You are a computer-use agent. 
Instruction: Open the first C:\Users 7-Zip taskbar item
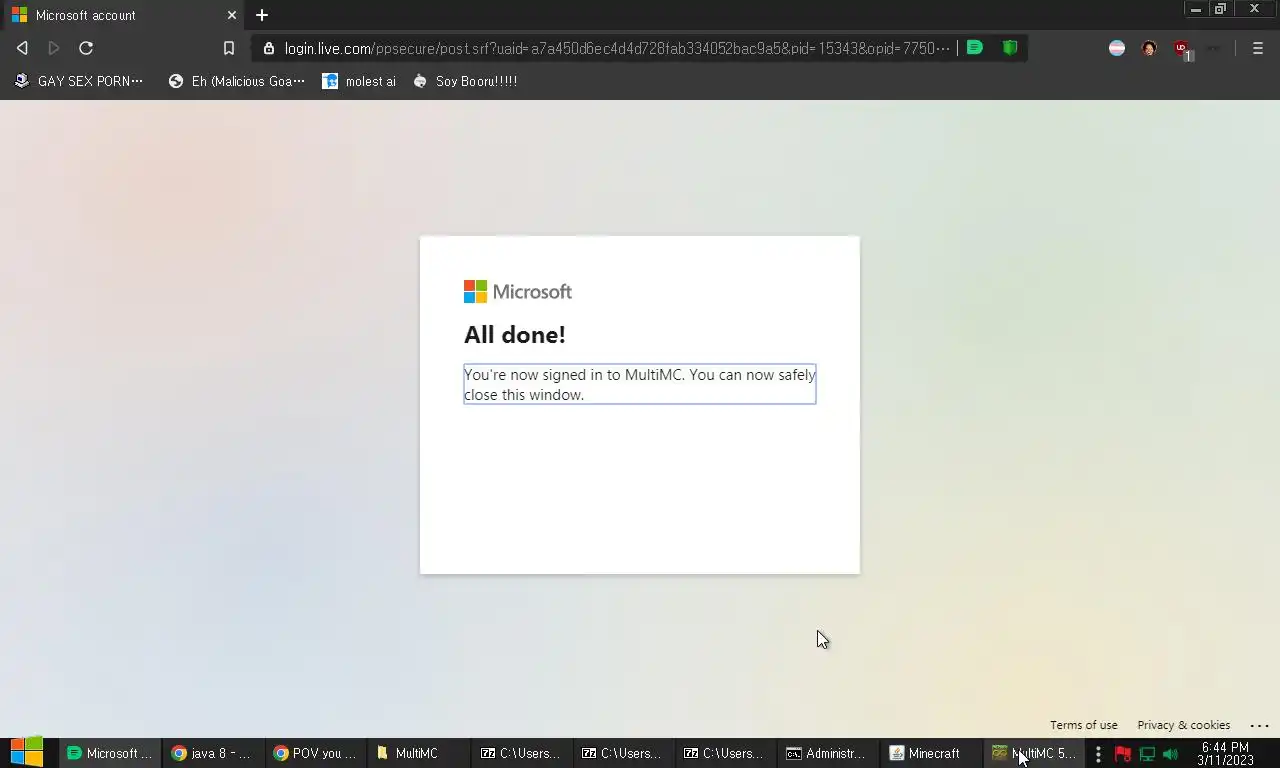click(x=521, y=753)
